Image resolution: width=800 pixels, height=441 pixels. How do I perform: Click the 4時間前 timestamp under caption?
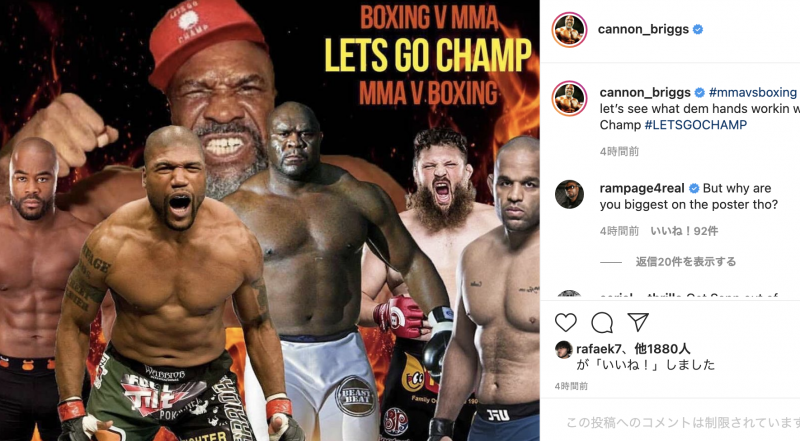[x=619, y=152]
